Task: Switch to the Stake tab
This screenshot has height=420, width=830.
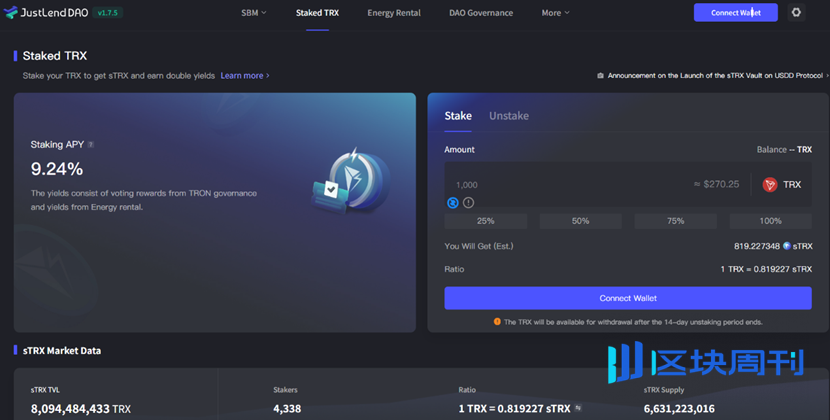Action: [x=458, y=115]
